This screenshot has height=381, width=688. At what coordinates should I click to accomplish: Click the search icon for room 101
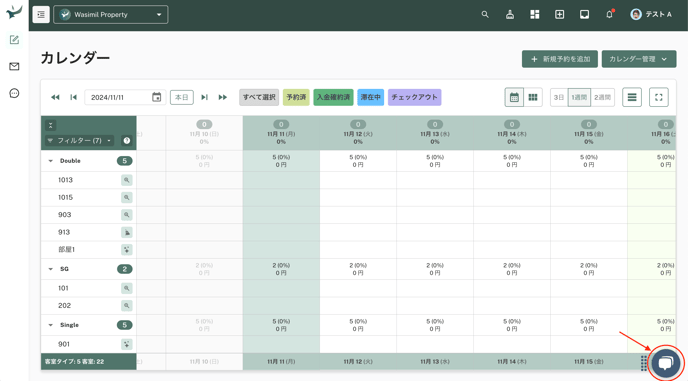pos(126,288)
